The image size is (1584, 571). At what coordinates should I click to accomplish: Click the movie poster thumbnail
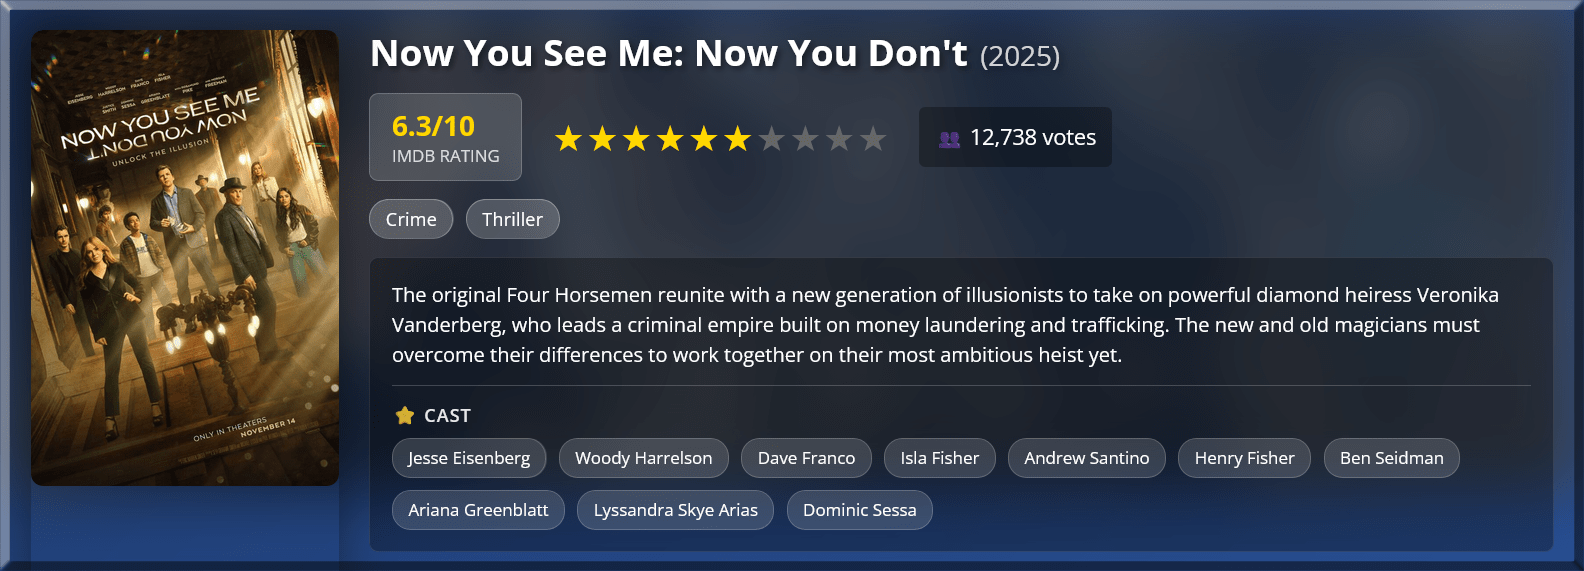click(x=185, y=258)
